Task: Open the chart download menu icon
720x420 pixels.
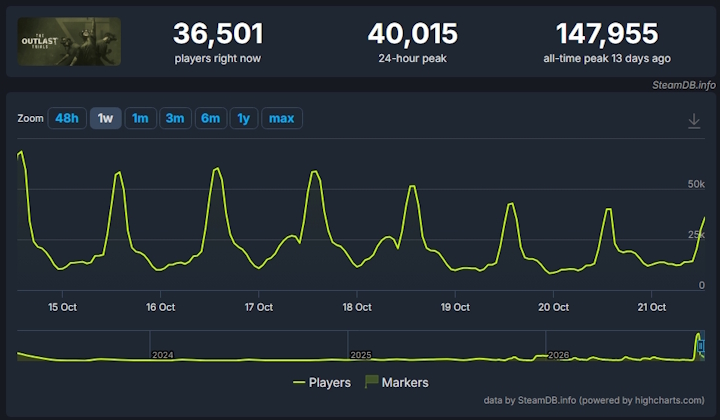Action: 694,121
